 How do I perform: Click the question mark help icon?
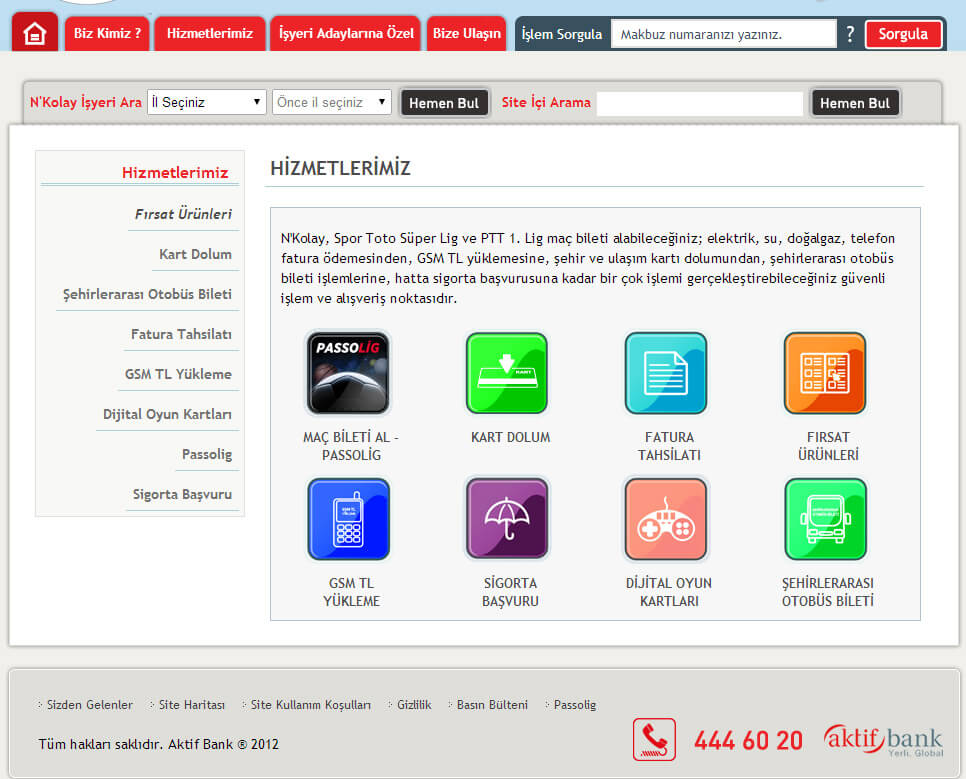click(x=850, y=34)
